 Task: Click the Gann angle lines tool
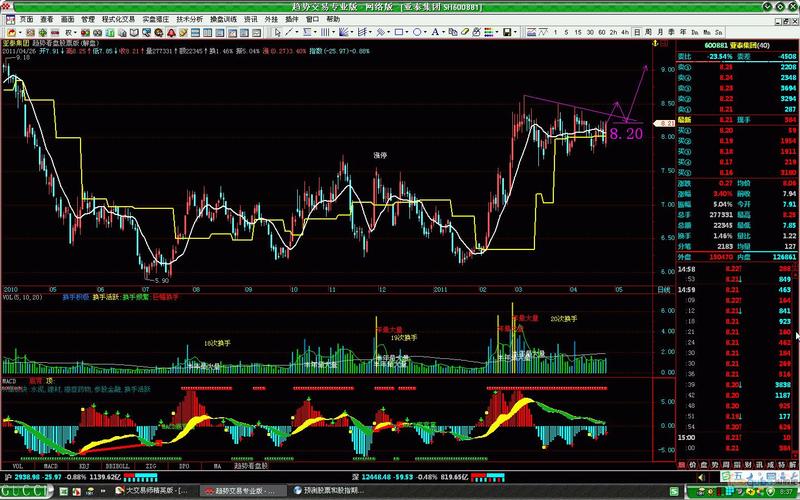(362, 32)
